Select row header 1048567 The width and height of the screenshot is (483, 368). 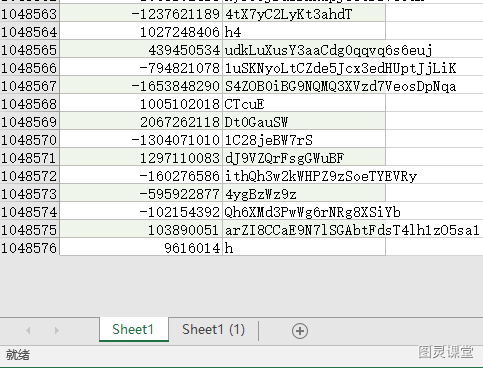[x=30, y=86]
